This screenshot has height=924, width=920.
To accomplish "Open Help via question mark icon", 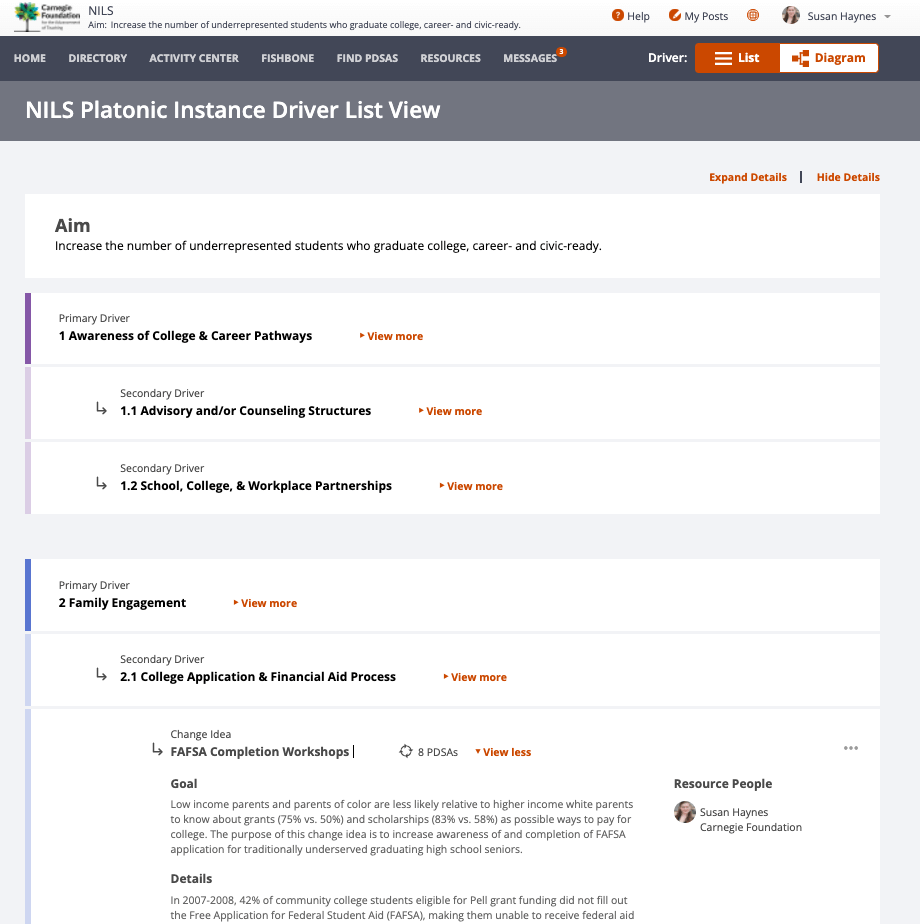I will 618,15.
